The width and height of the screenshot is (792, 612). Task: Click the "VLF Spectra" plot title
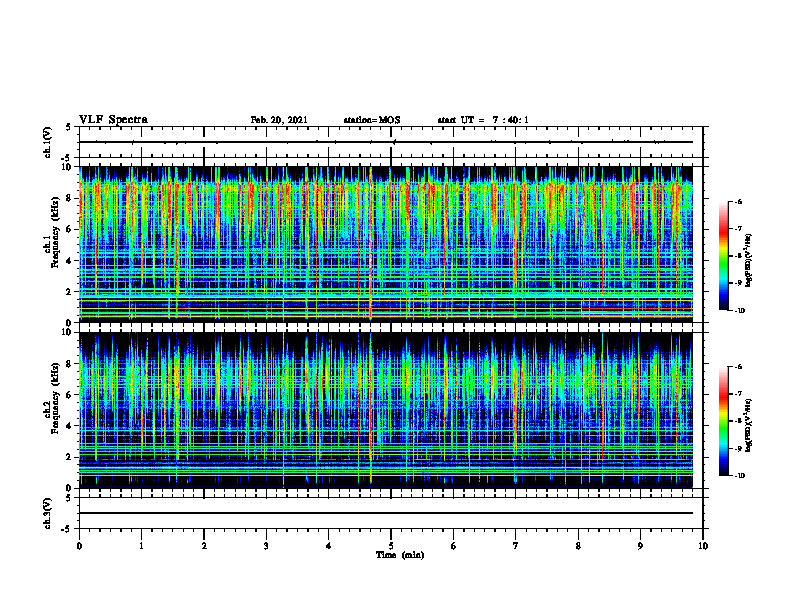point(113,120)
